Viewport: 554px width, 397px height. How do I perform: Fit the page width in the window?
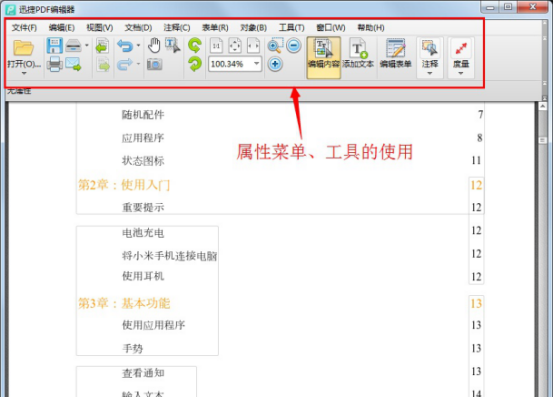tap(253, 46)
